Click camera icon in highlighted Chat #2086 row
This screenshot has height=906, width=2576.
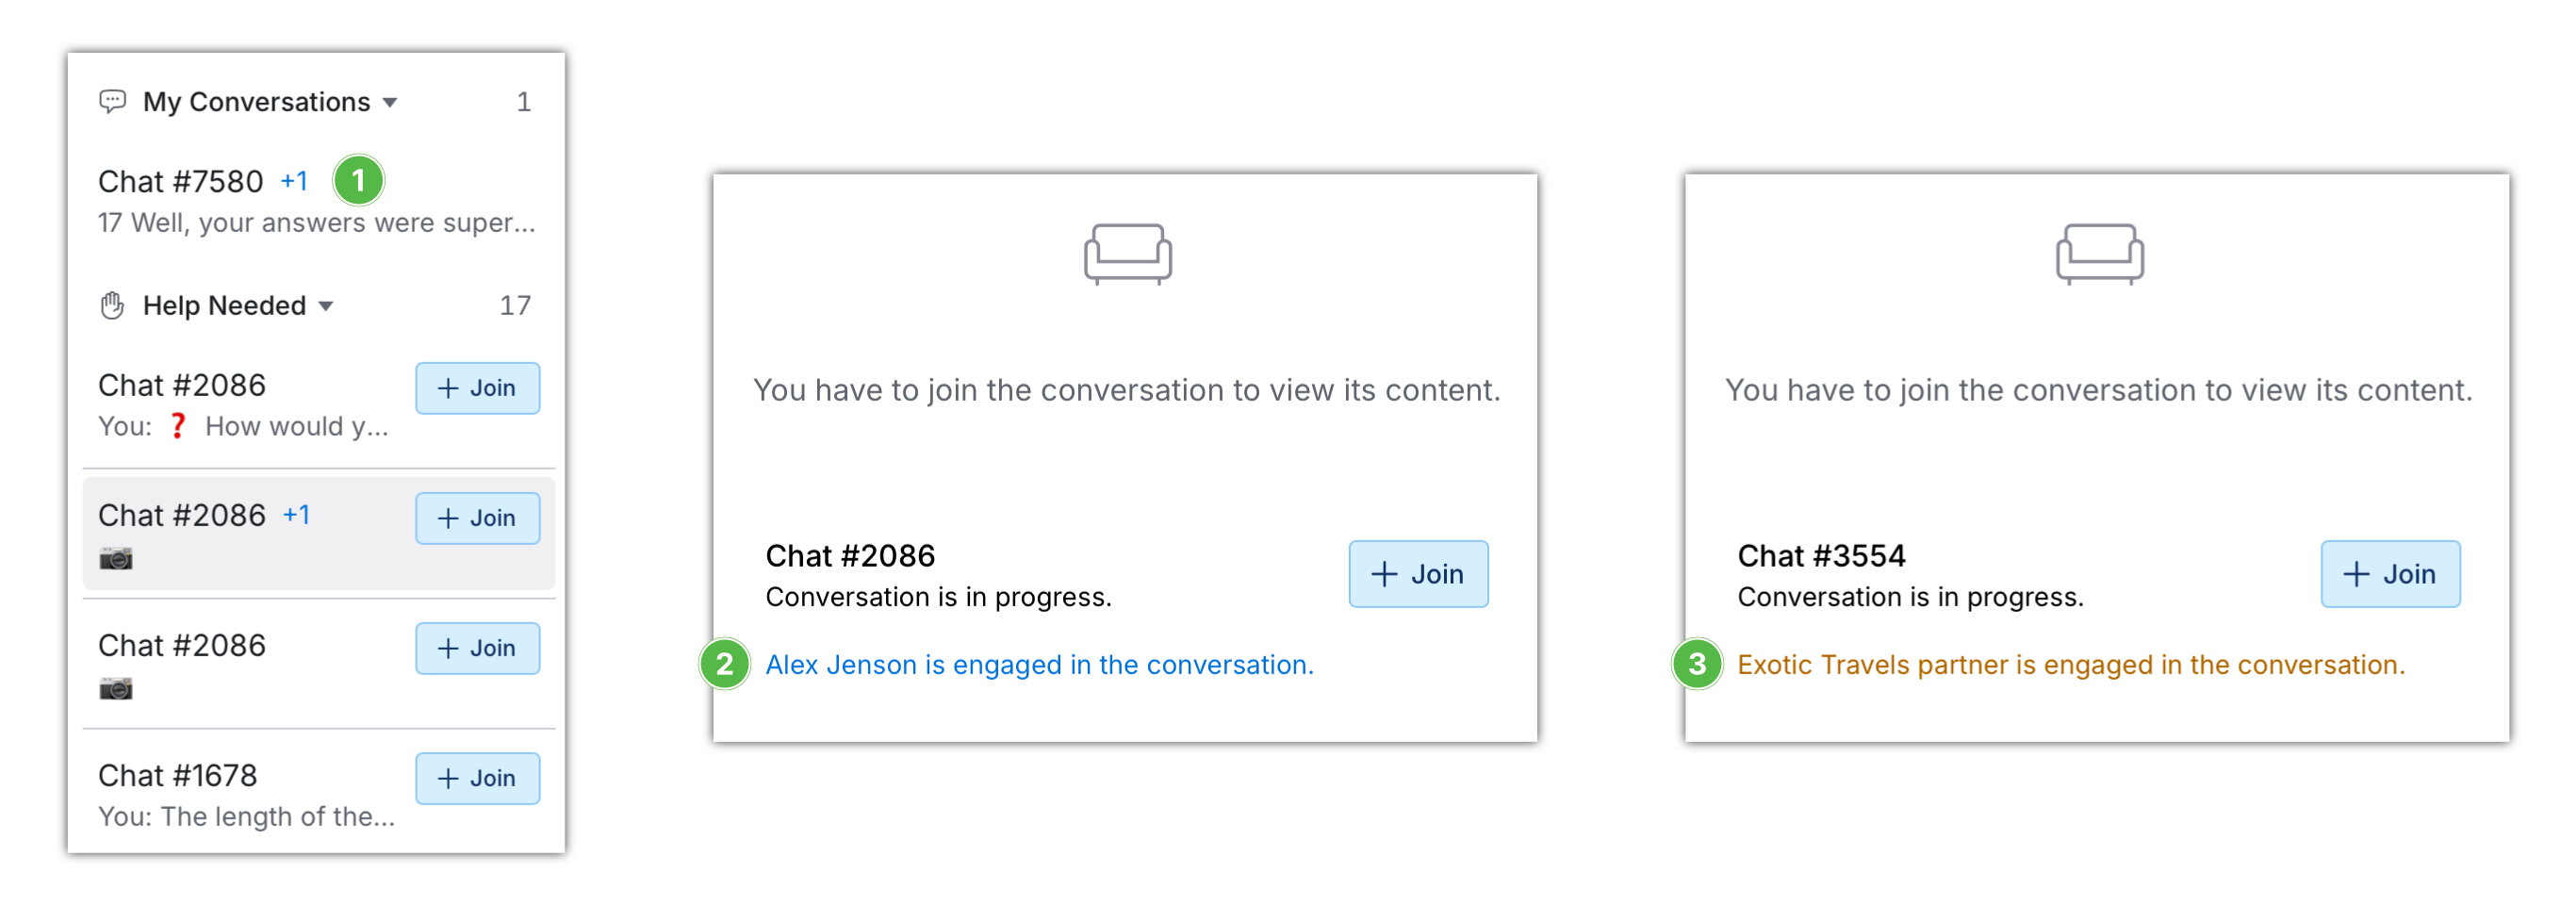coord(116,558)
